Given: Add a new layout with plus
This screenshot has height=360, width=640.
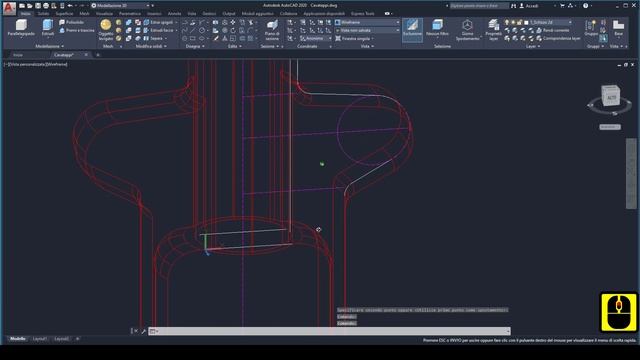Looking at the screenshot, I should (x=78, y=339).
